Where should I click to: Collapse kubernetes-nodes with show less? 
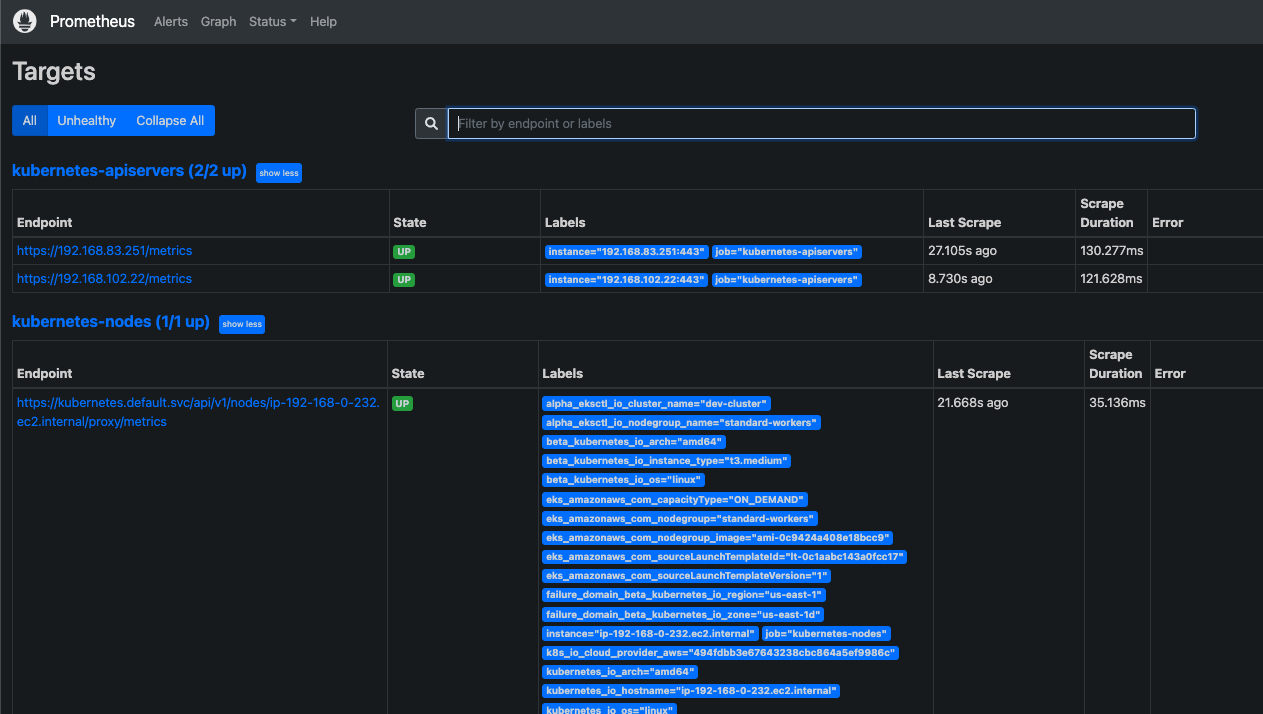242,324
